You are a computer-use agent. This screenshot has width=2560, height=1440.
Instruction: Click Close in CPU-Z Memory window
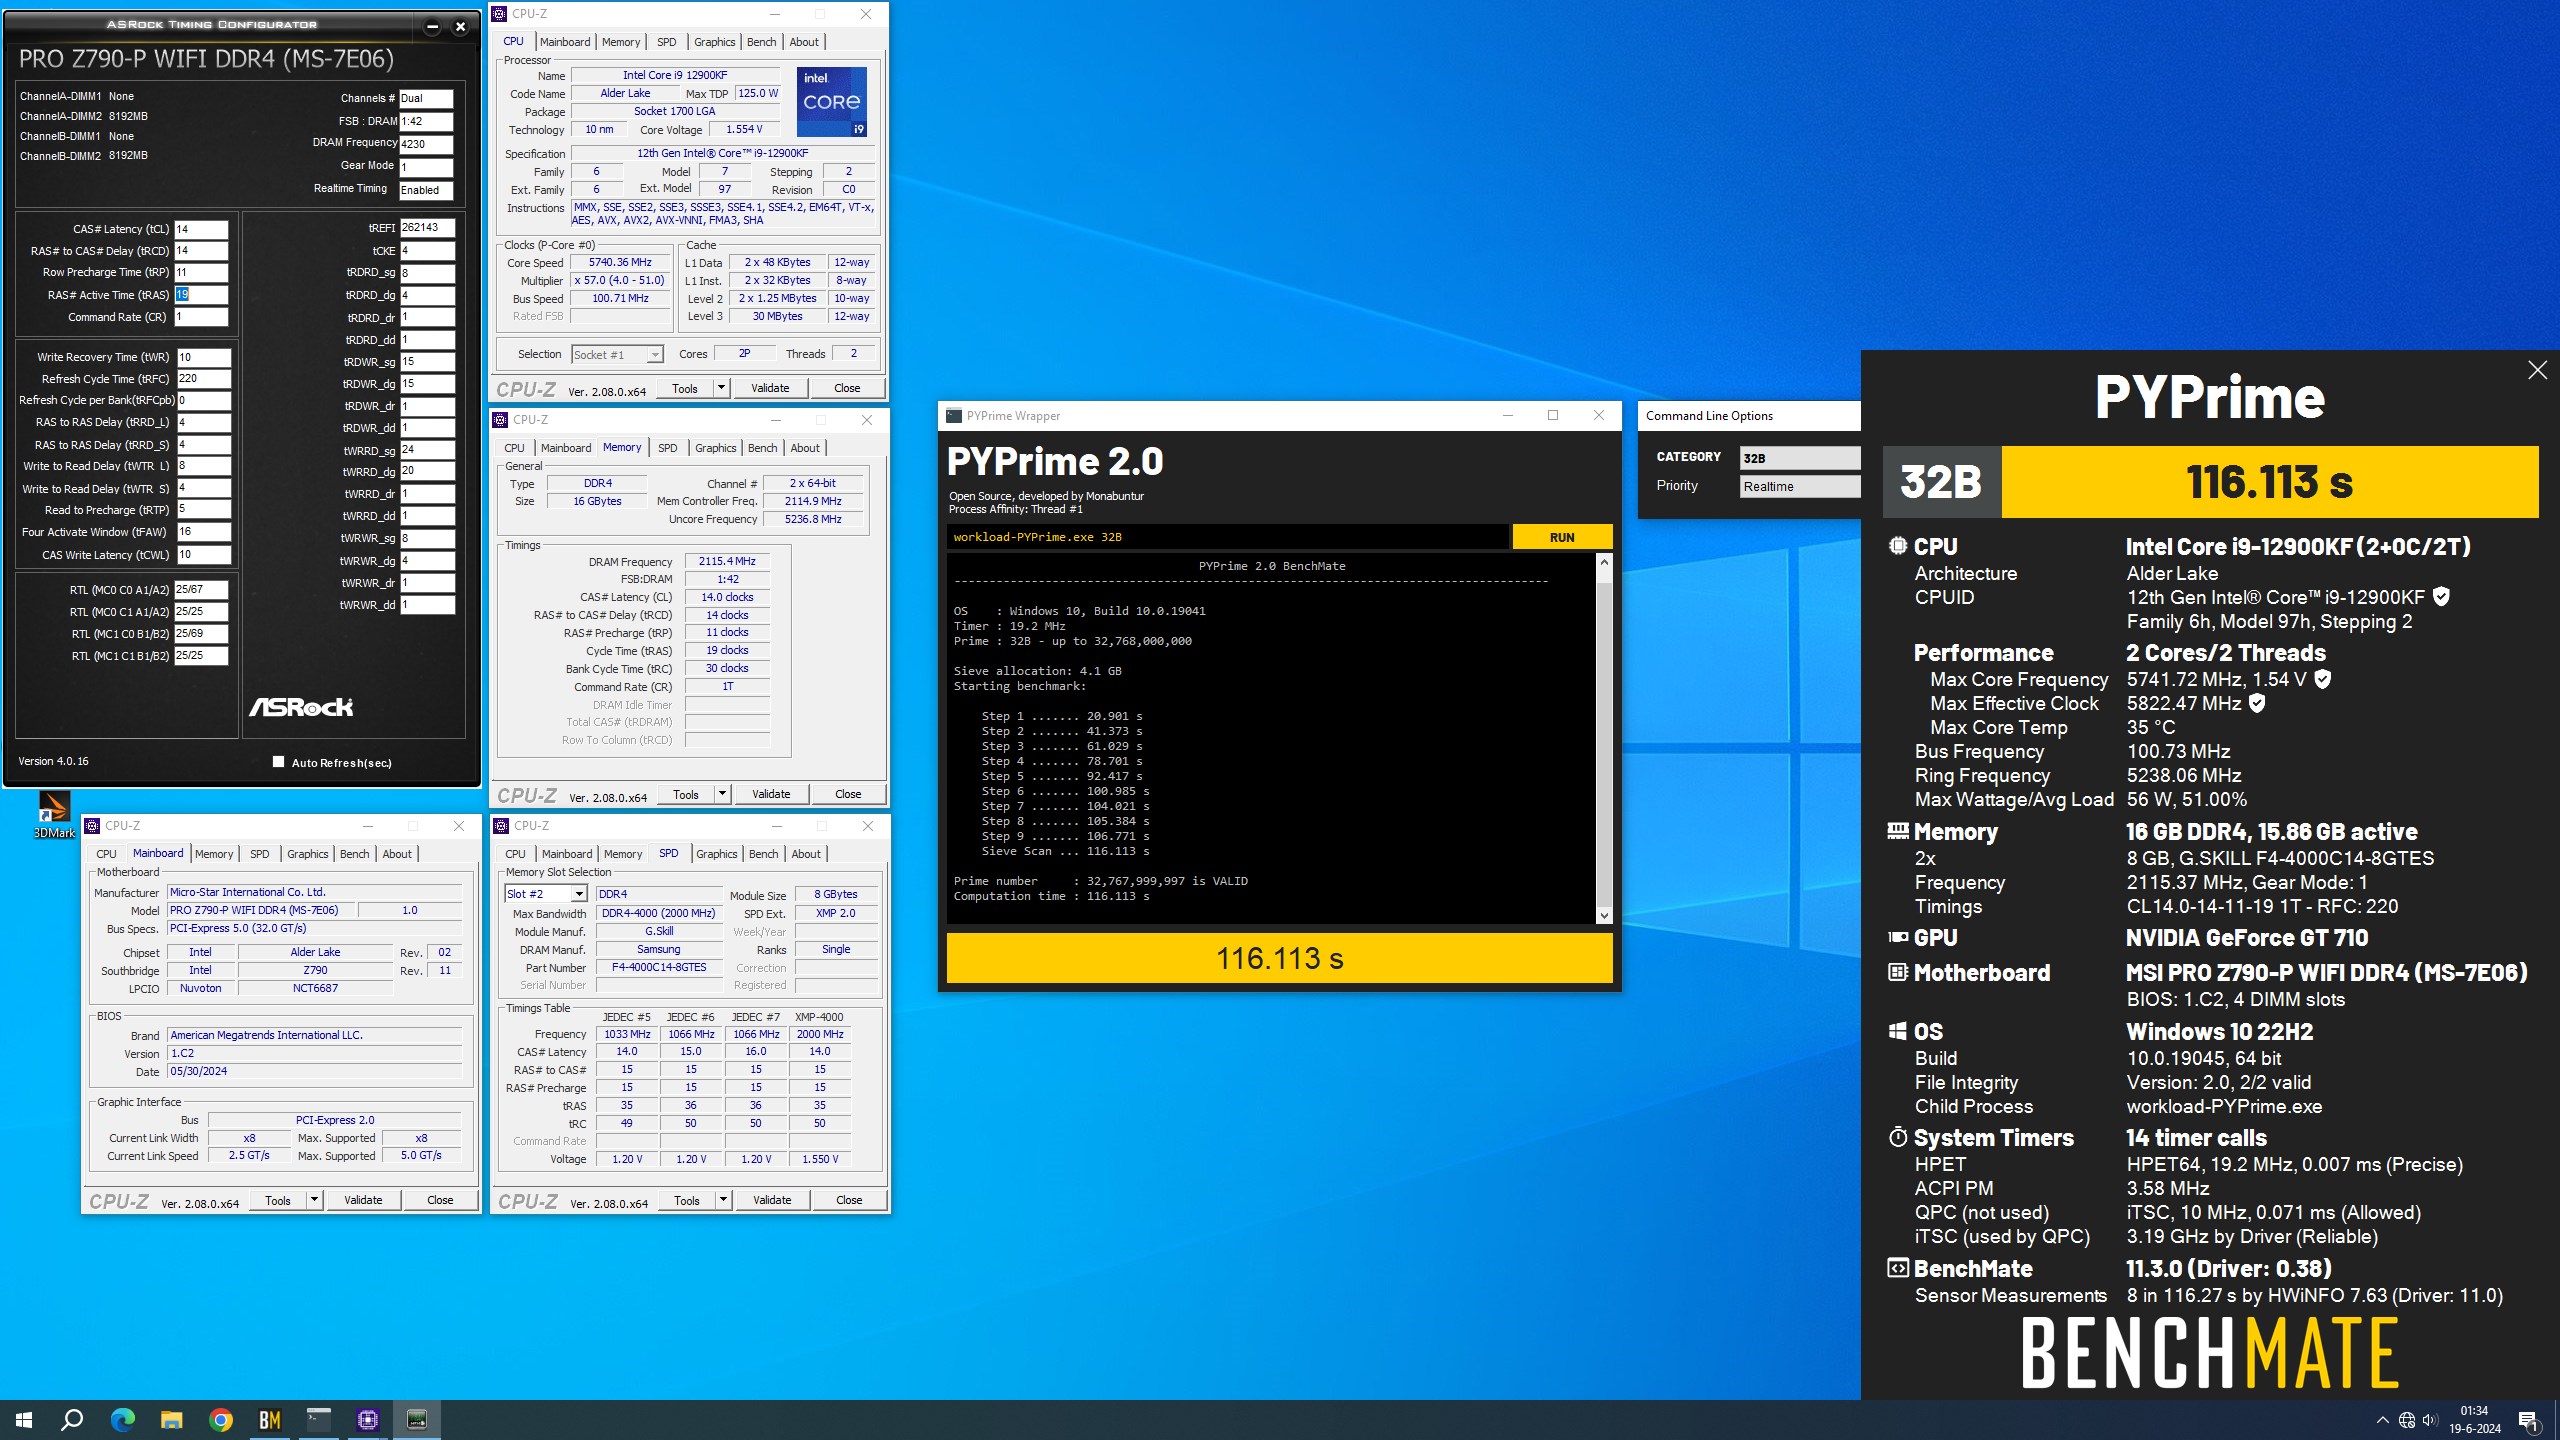point(848,794)
